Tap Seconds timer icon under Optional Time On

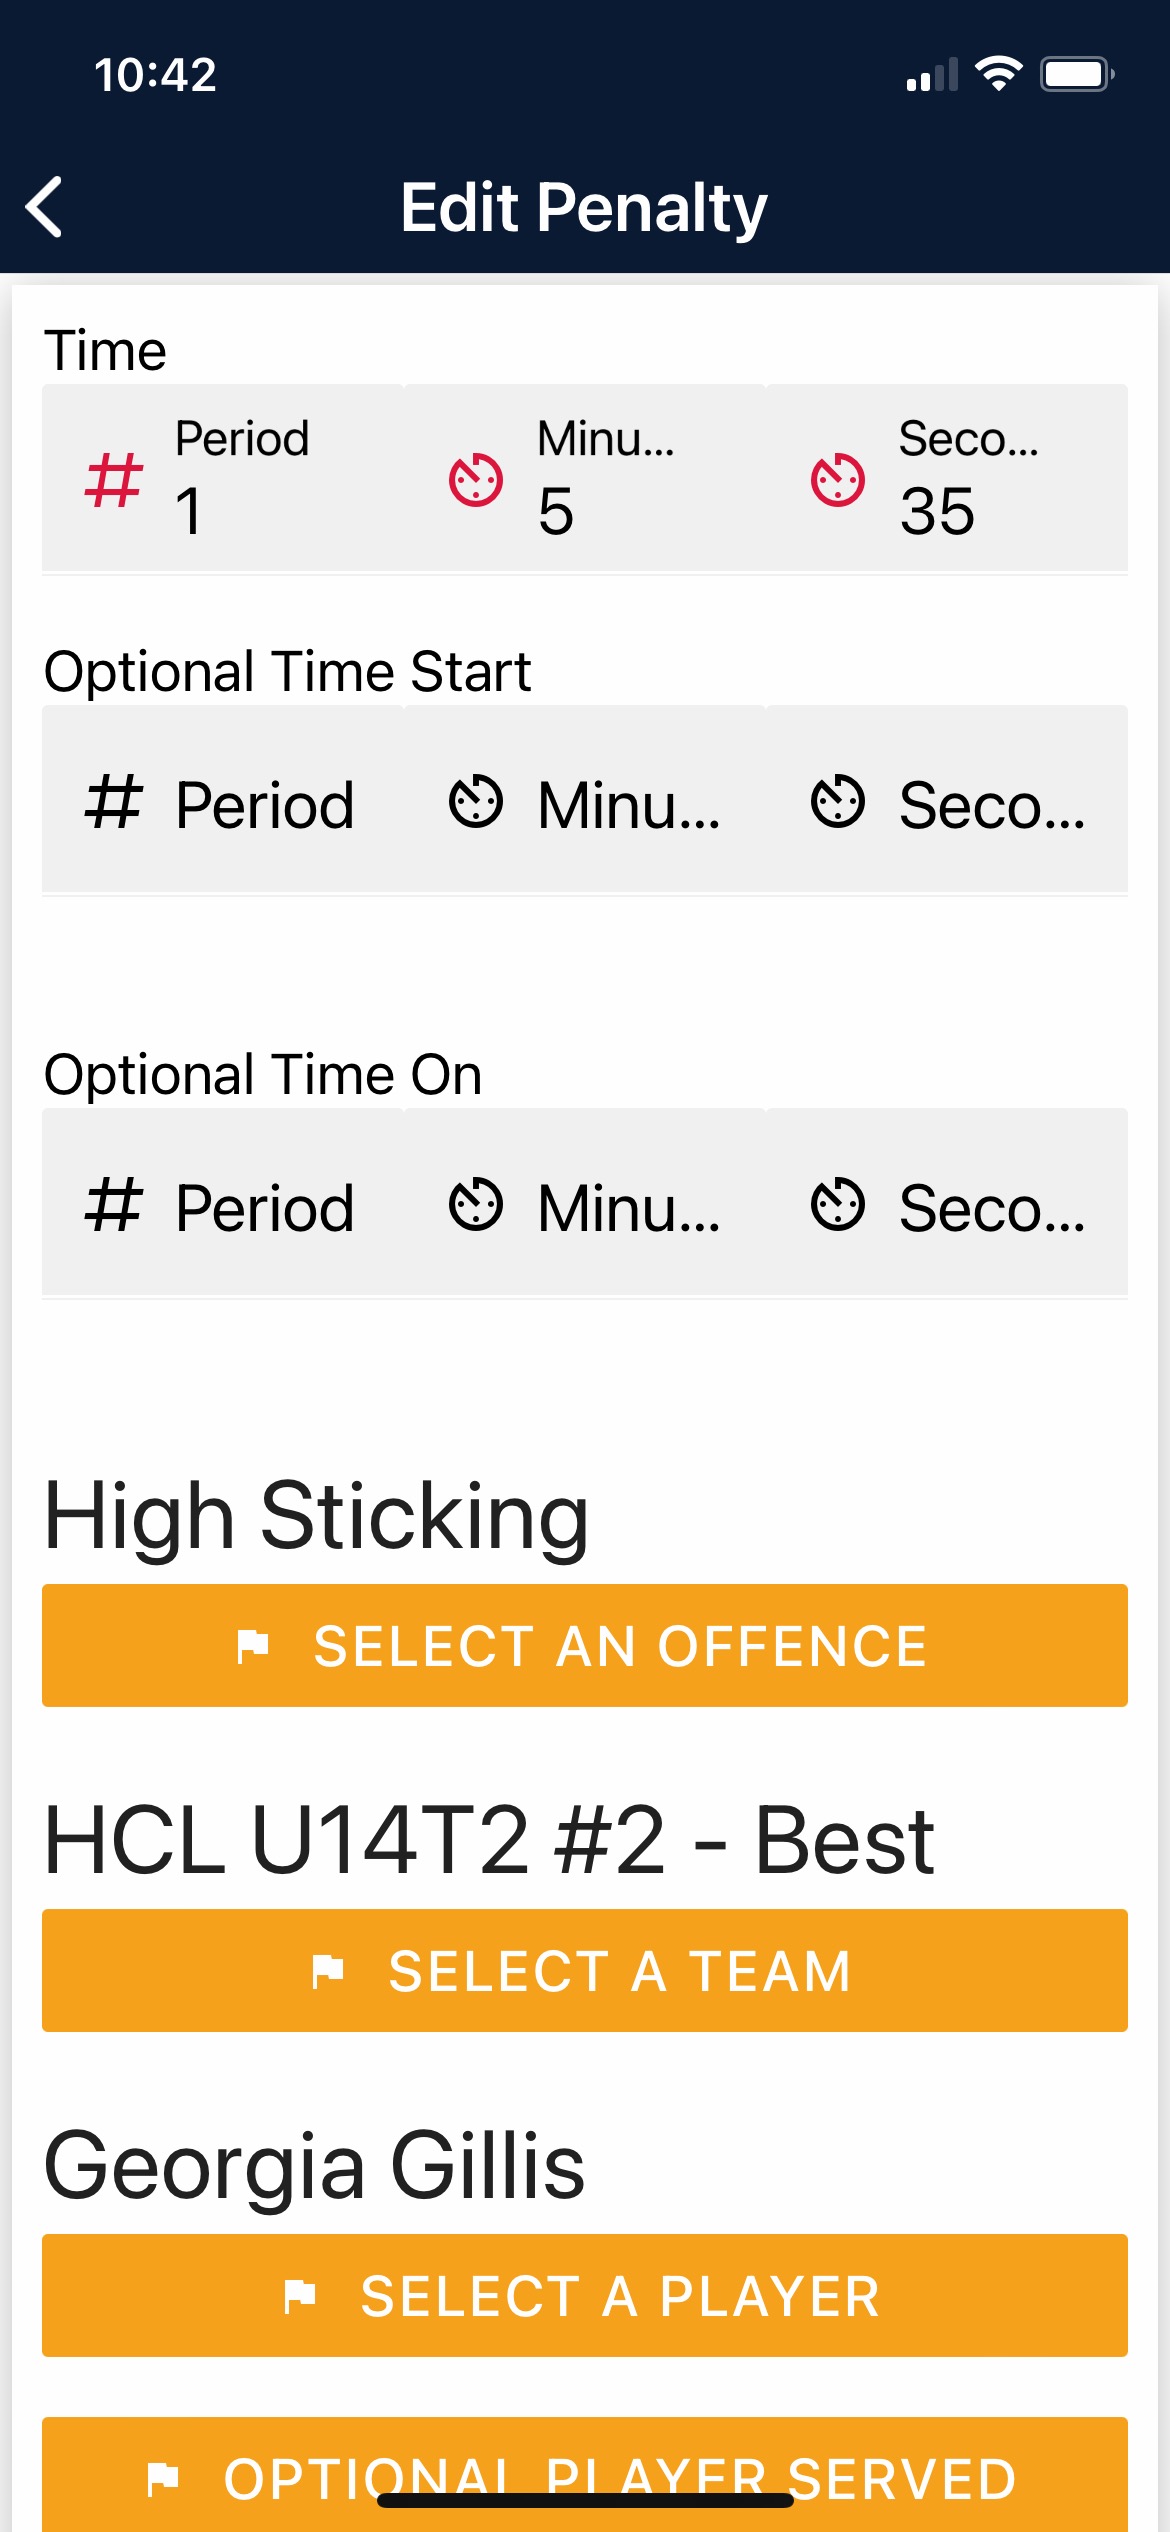pyautogui.click(x=838, y=1205)
